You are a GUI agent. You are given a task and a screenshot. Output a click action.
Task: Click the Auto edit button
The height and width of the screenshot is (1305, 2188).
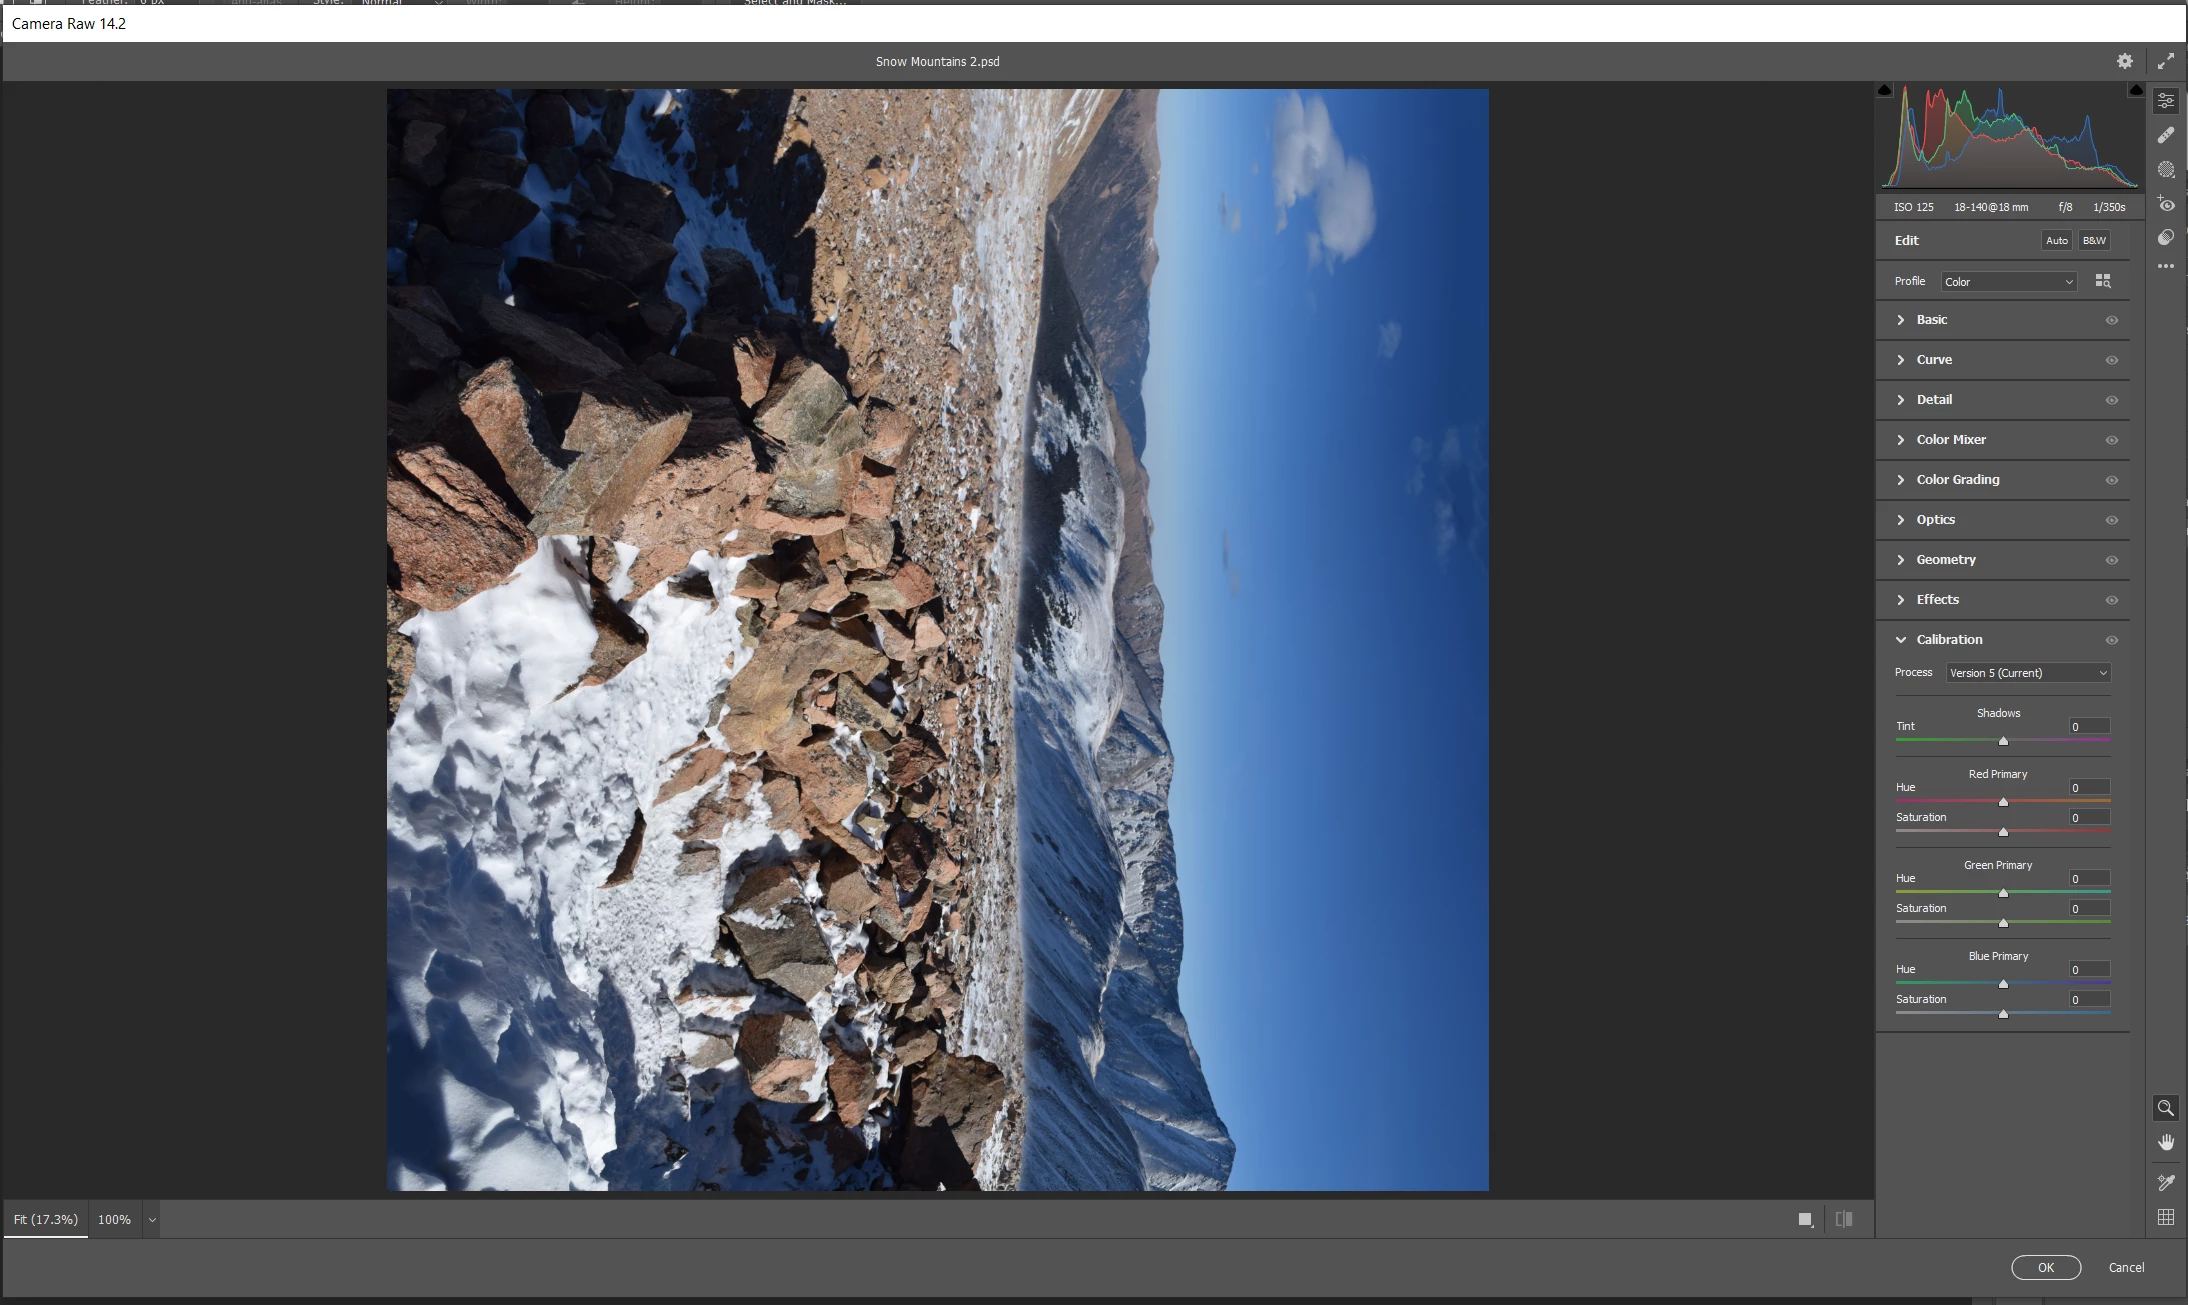[2056, 240]
